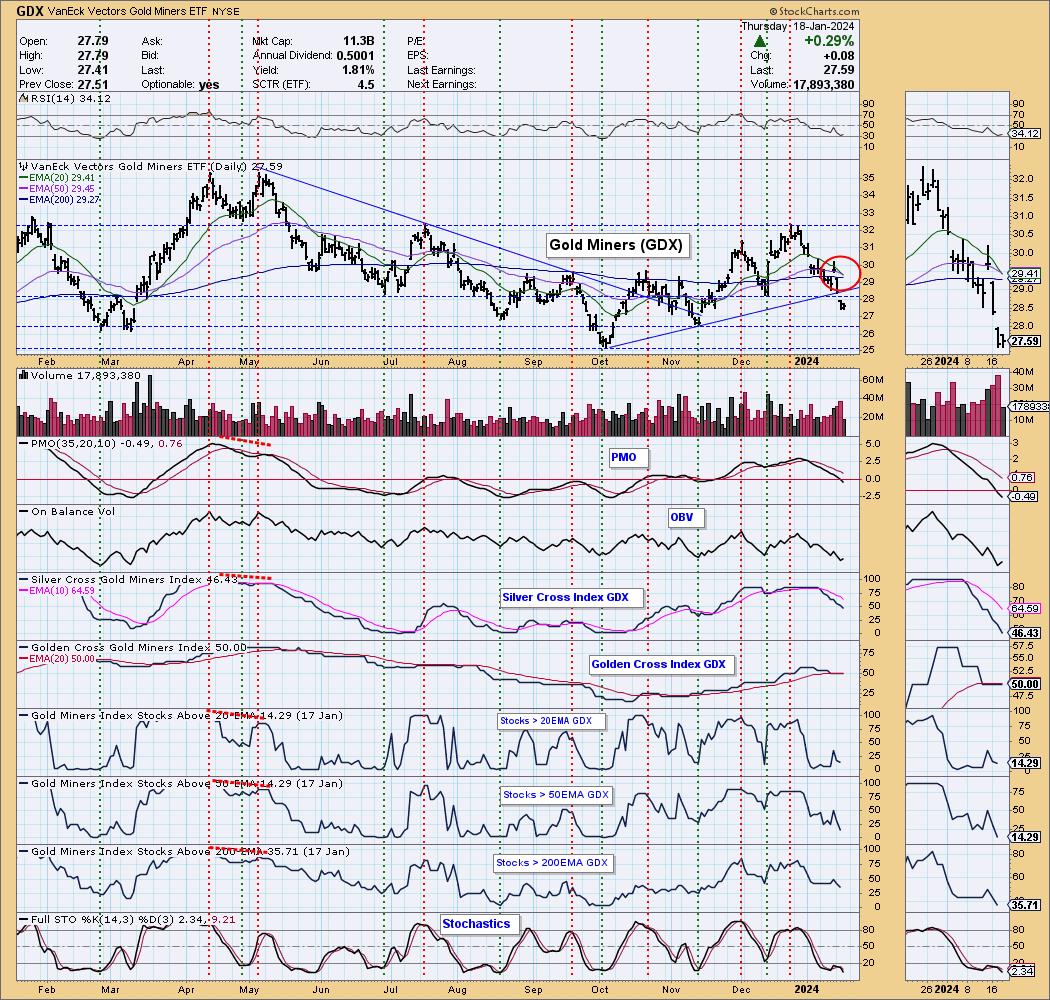Click the Optionable yes field
This screenshot has height=1000, width=1050.
[x=180, y=84]
